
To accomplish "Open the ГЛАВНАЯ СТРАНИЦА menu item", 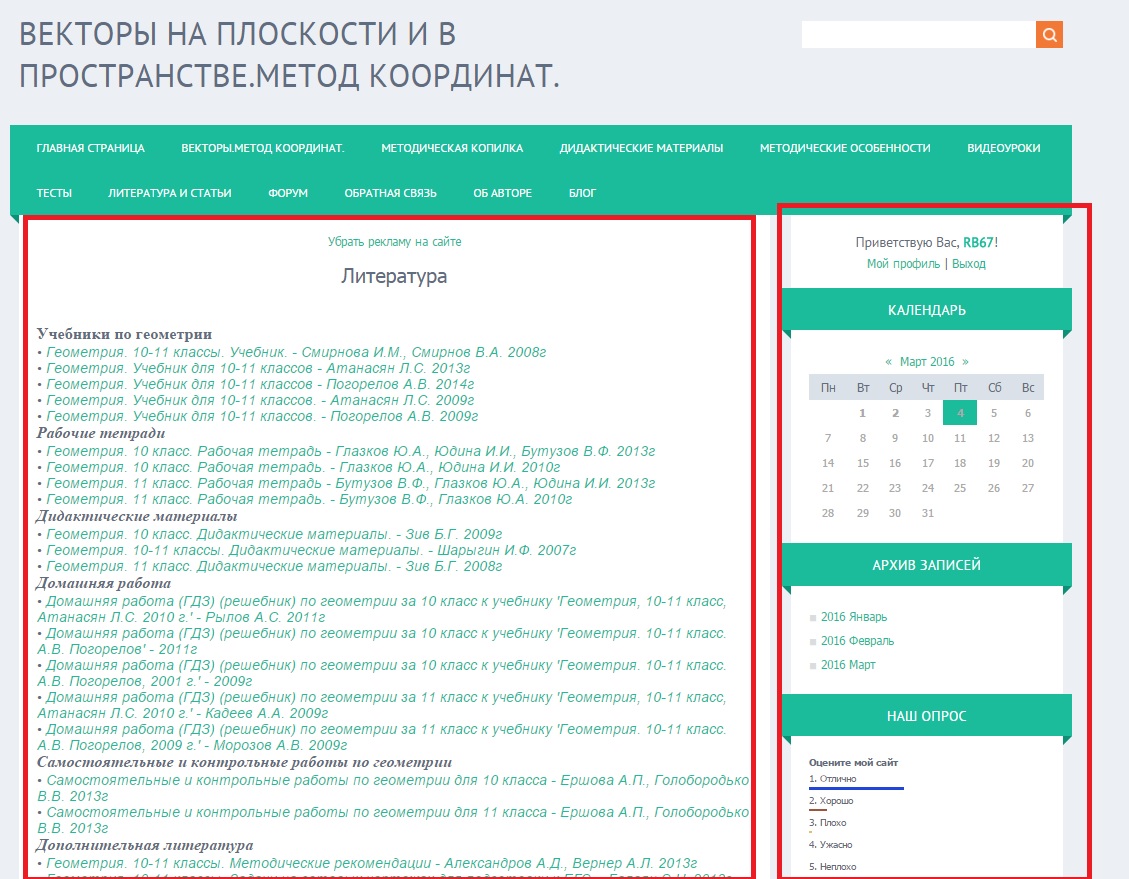I will point(91,148).
